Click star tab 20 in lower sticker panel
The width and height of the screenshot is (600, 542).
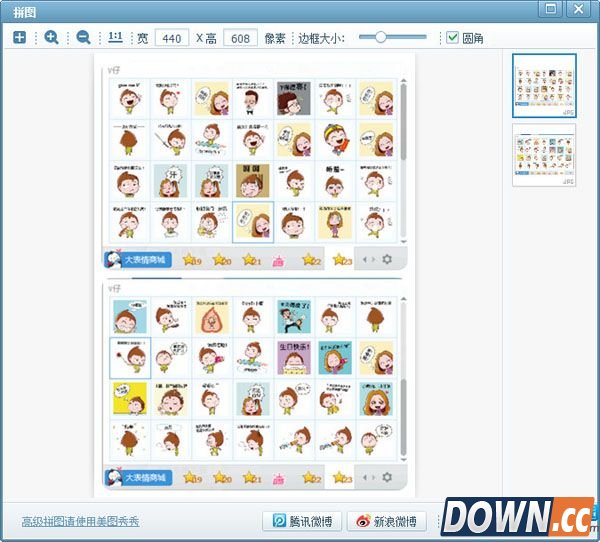click(222, 478)
